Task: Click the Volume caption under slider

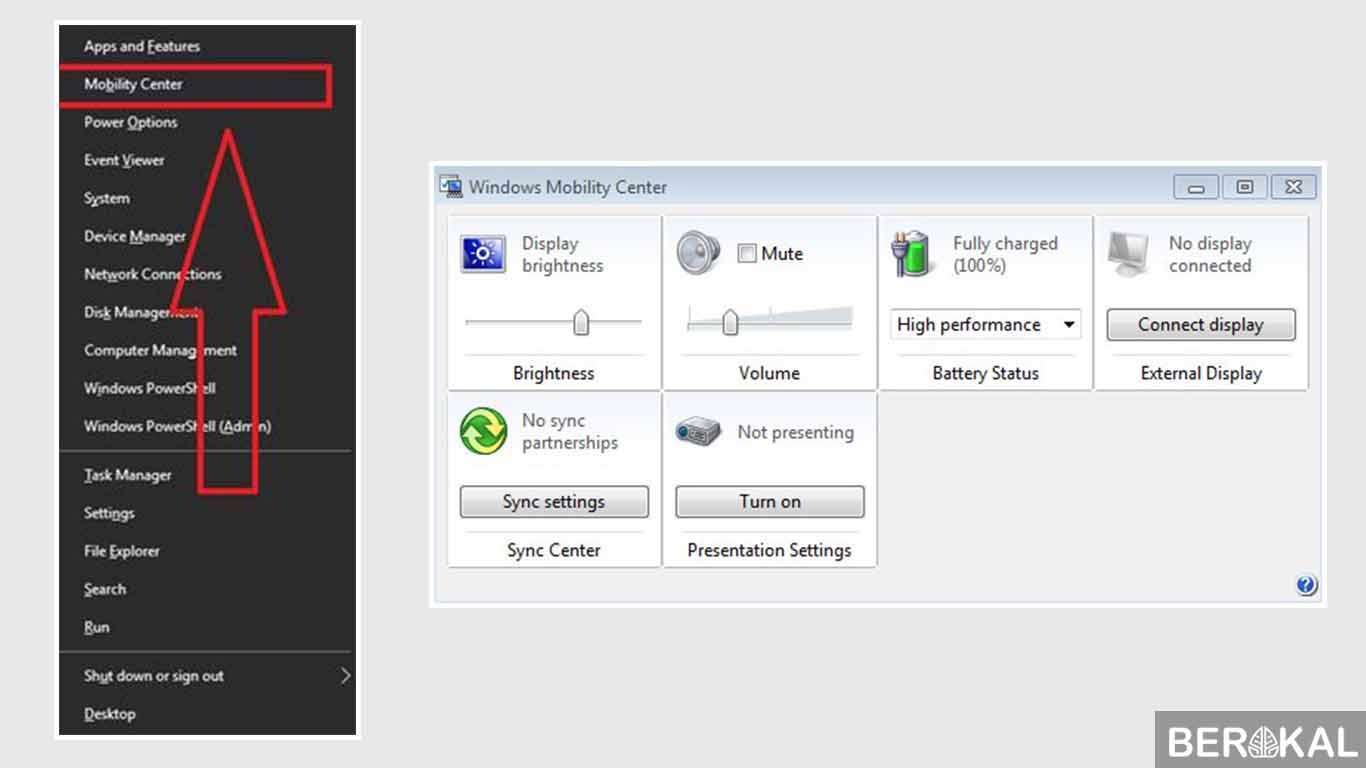Action: [769, 373]
